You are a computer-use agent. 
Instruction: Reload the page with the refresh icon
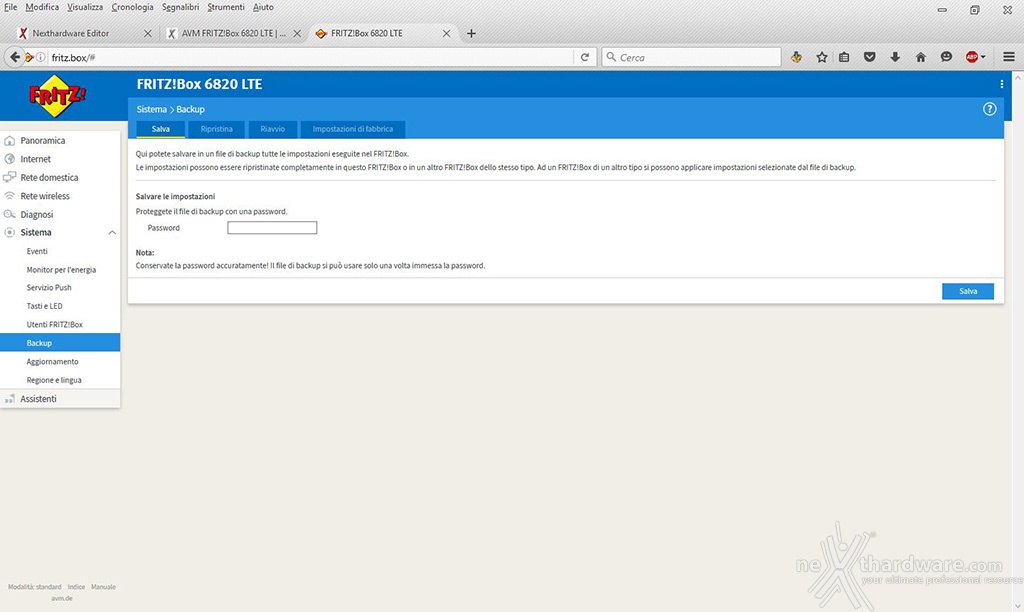pos(584,57)
